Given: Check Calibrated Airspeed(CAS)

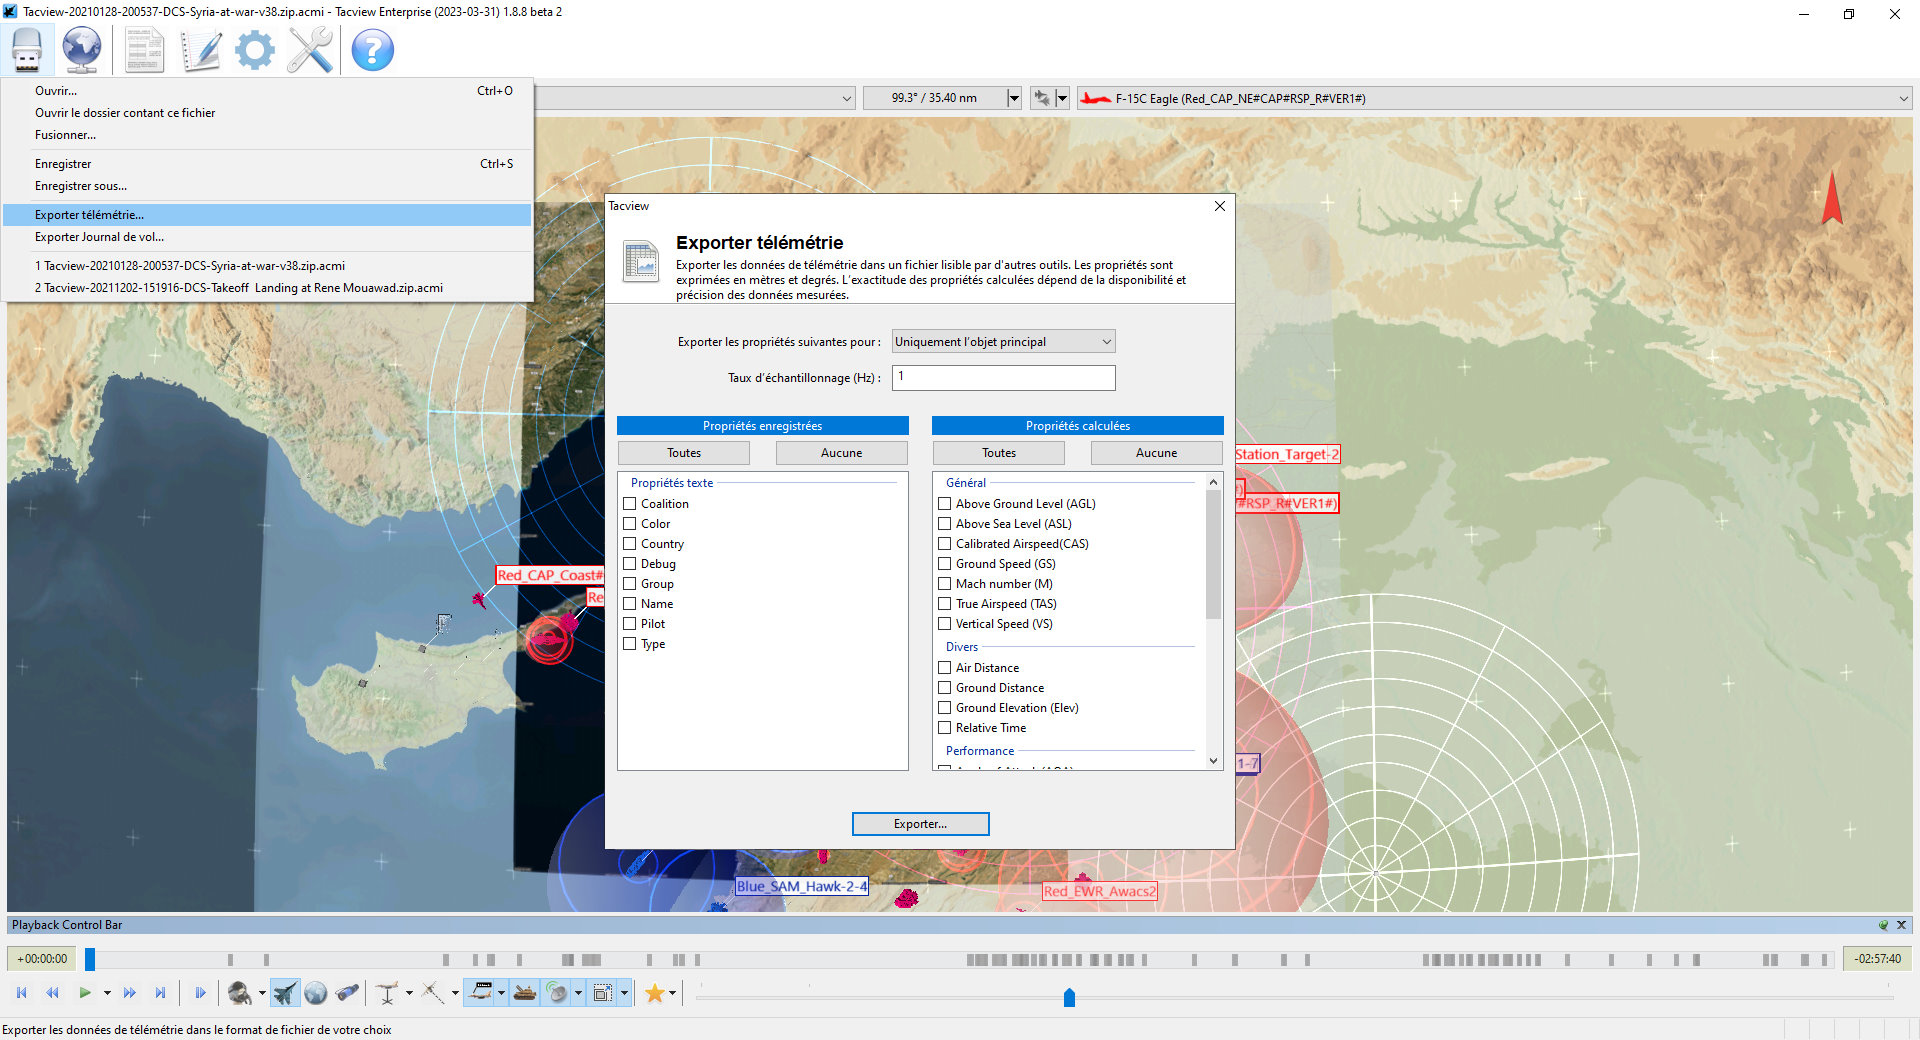Looking at the screenshot, I should tap(945, 544).
